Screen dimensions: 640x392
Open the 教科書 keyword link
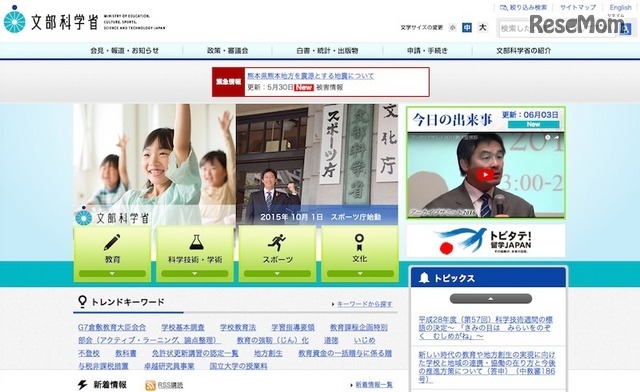point(126,354)
